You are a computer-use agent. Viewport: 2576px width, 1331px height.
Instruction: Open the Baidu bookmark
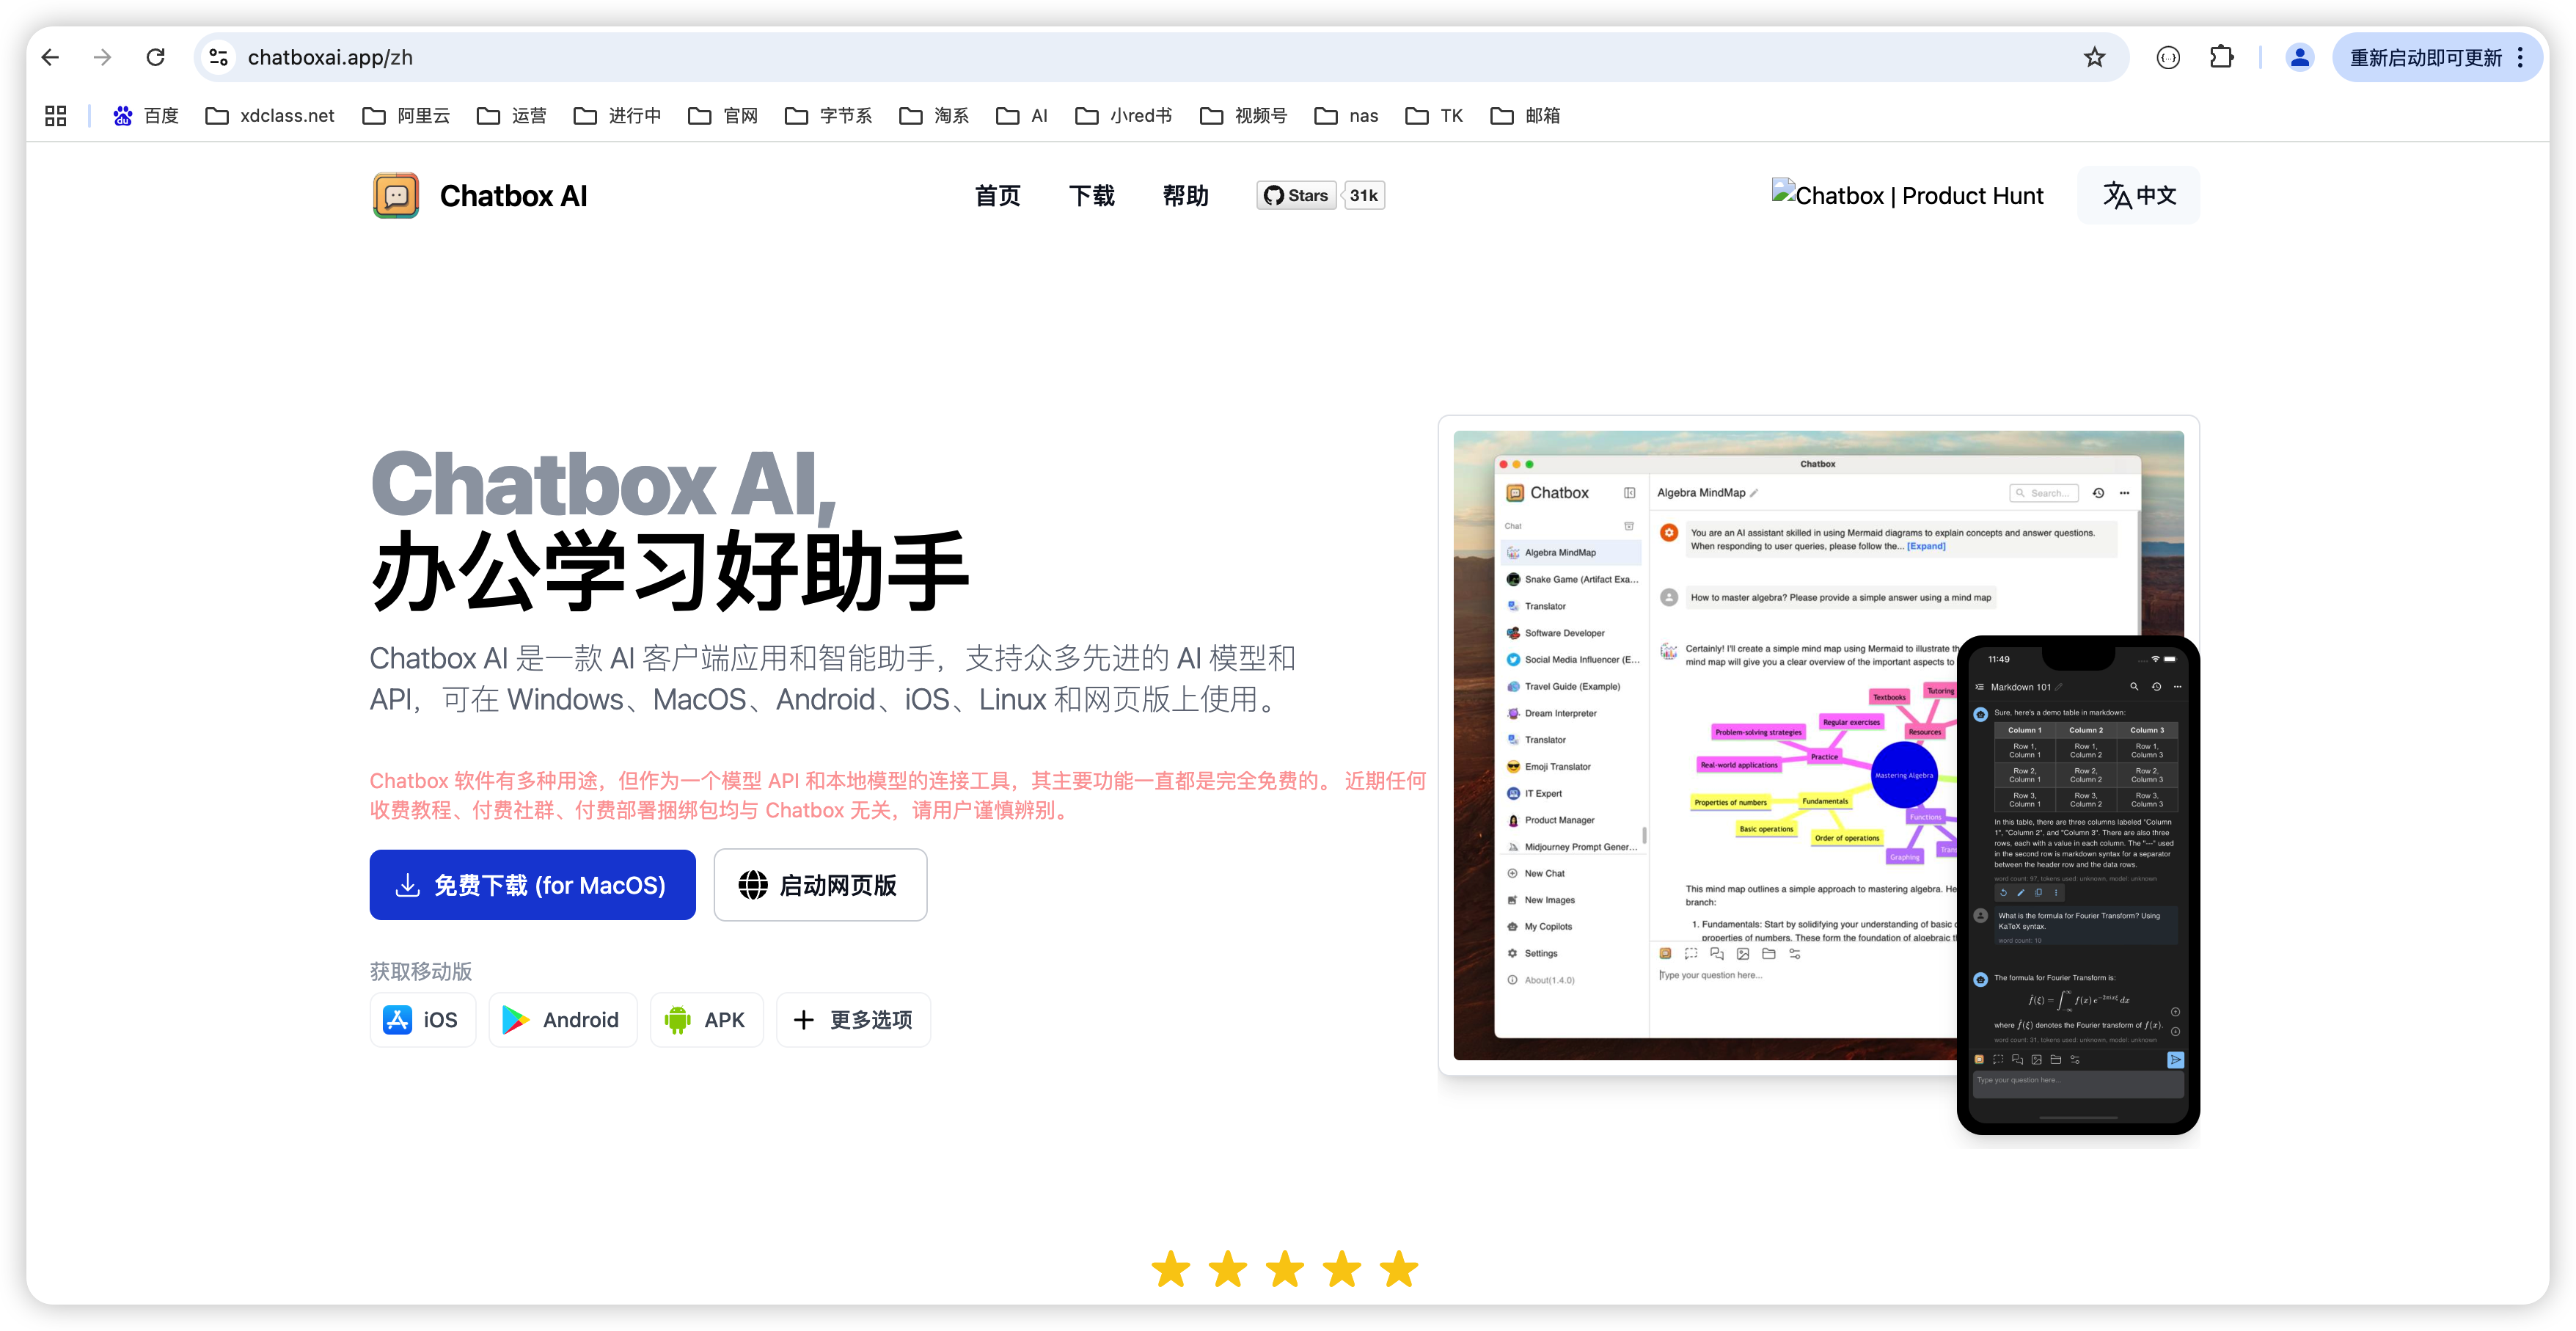point(146,116)
